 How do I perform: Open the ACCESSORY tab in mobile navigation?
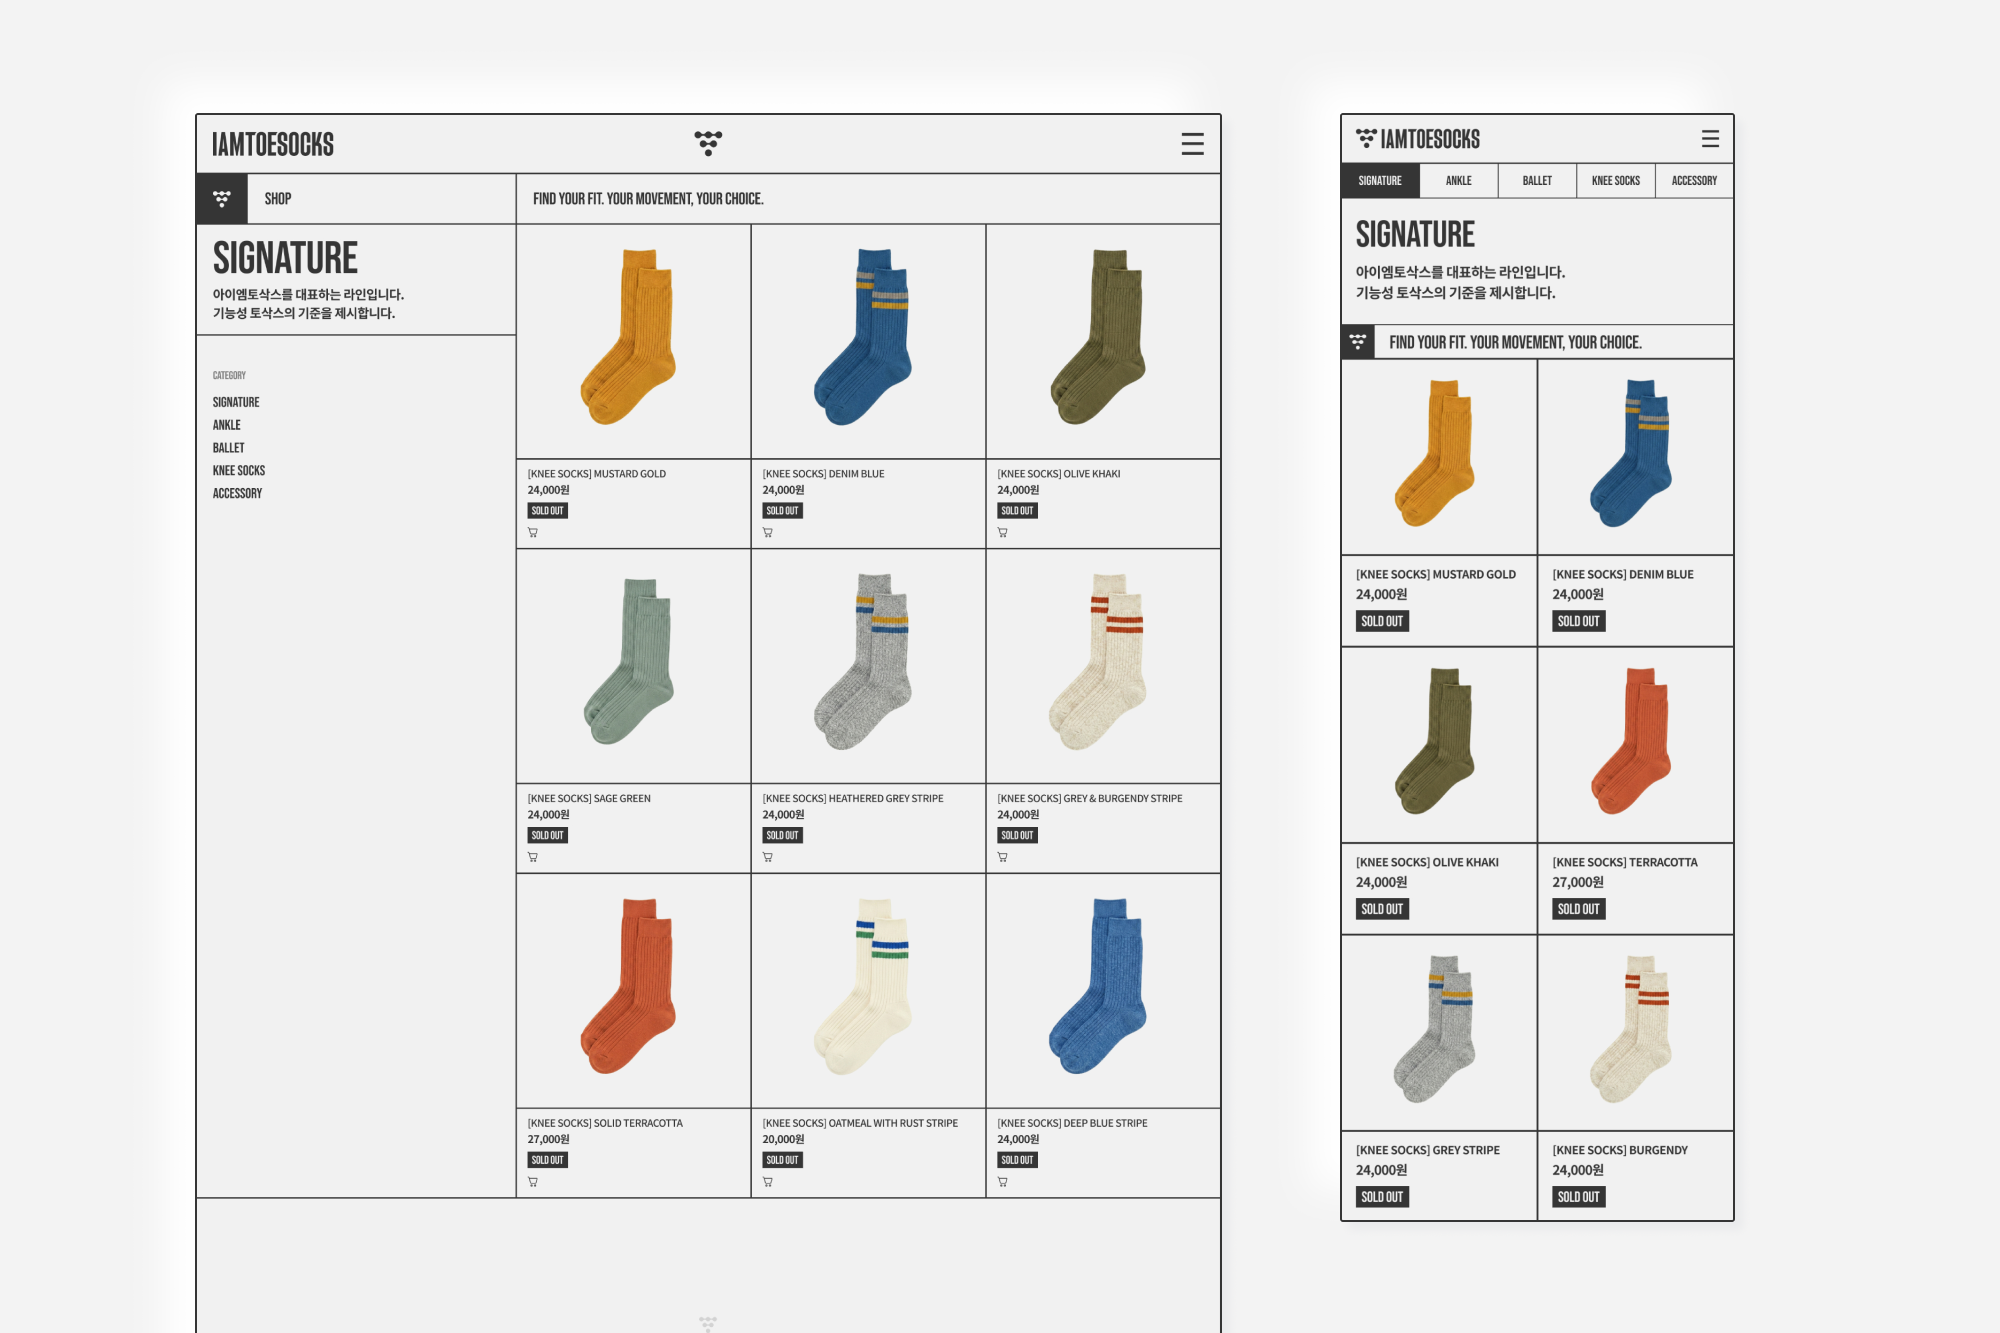pos(1694,181)
